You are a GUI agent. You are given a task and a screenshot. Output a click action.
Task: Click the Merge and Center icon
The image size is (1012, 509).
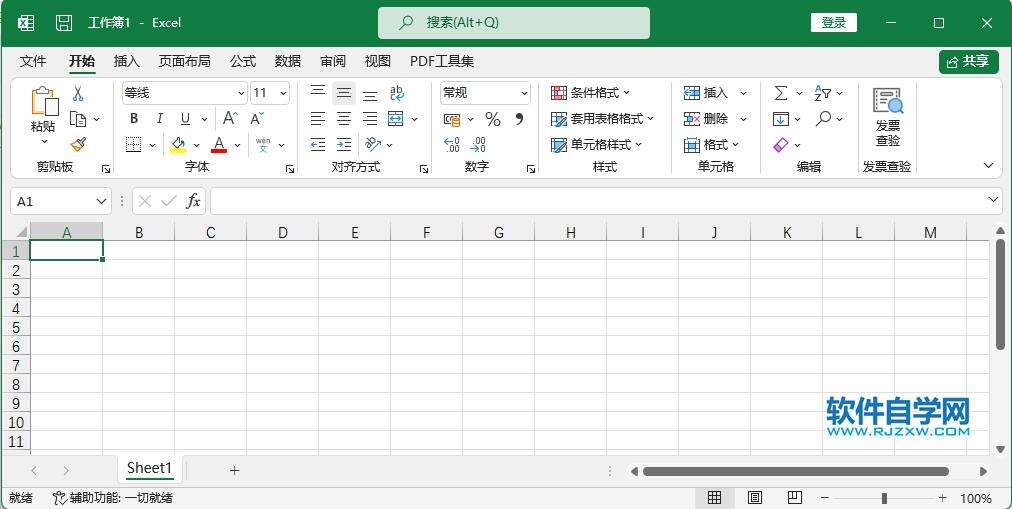(x=396, y=119)
